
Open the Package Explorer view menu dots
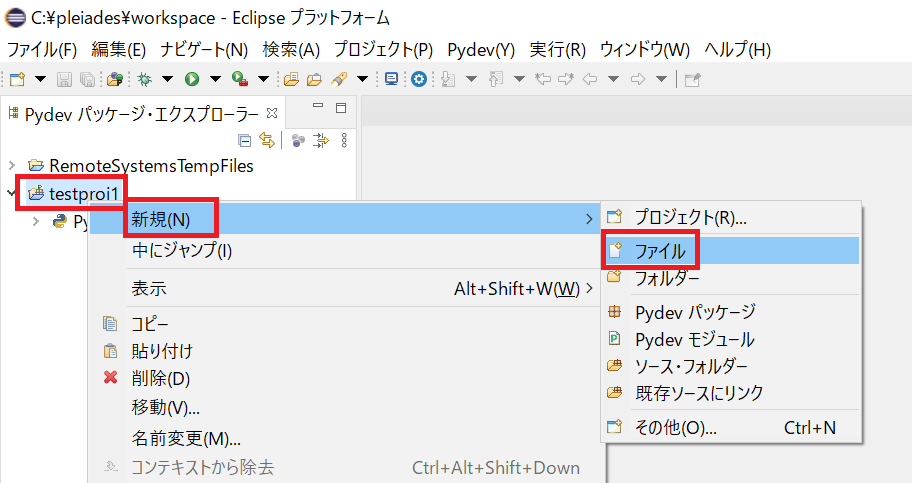pos(344,140)
